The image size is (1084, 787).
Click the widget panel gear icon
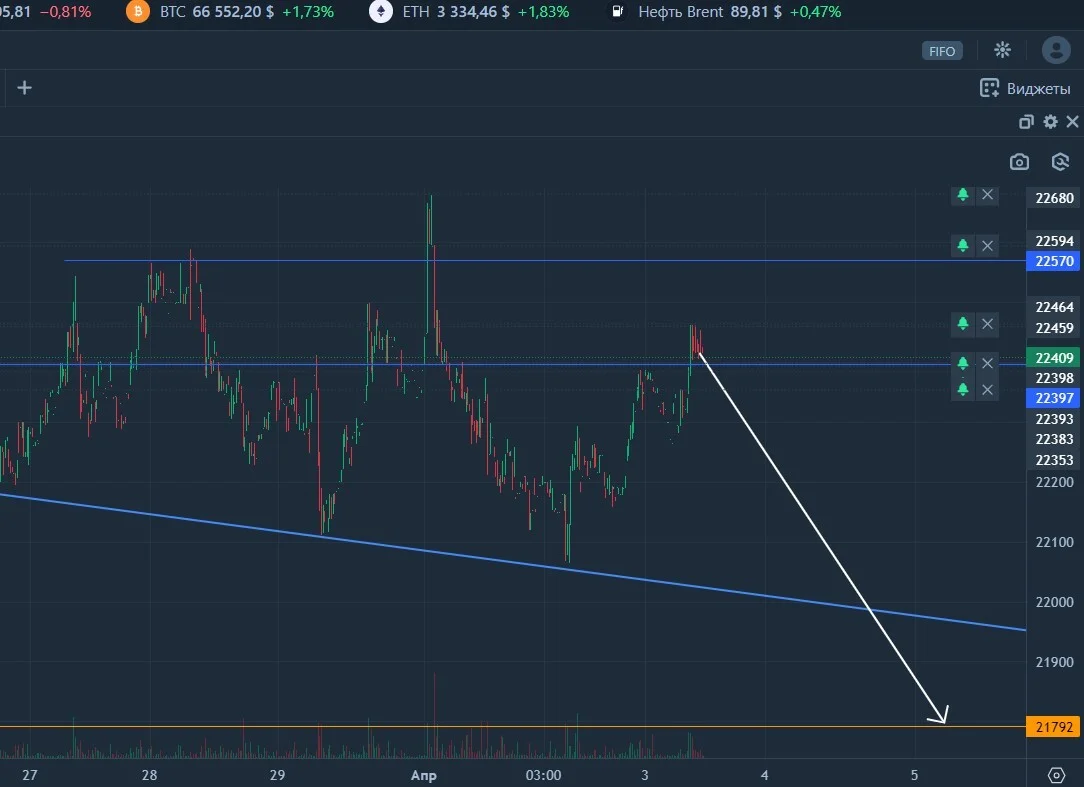pyautogui.click(x=1050, y=122)
